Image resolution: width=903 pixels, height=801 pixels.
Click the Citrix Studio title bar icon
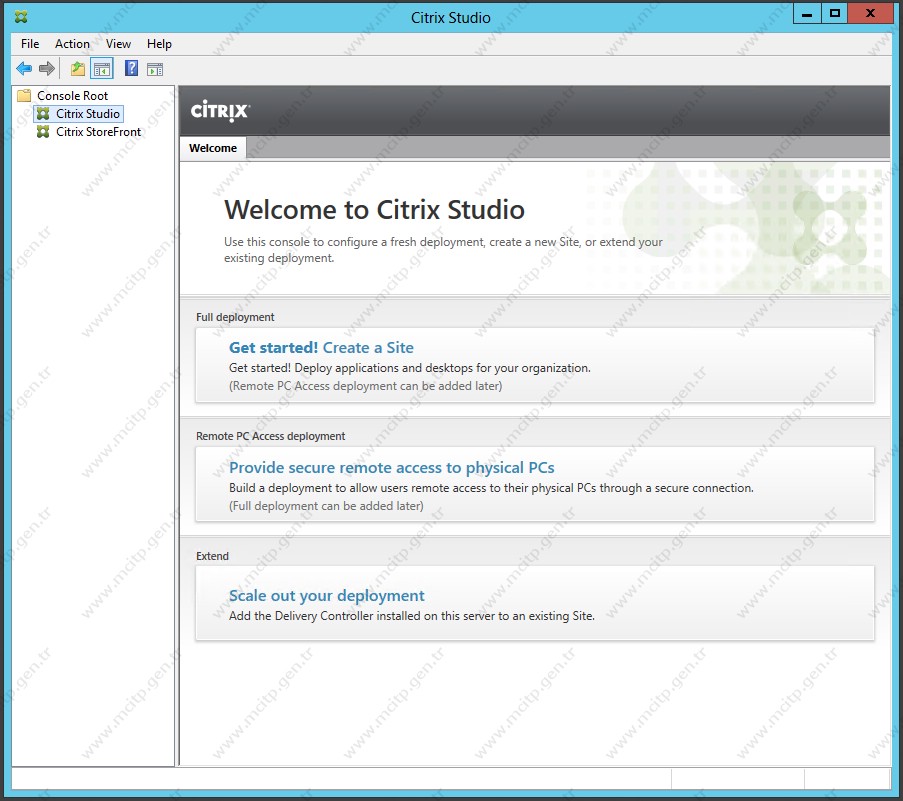21,17
